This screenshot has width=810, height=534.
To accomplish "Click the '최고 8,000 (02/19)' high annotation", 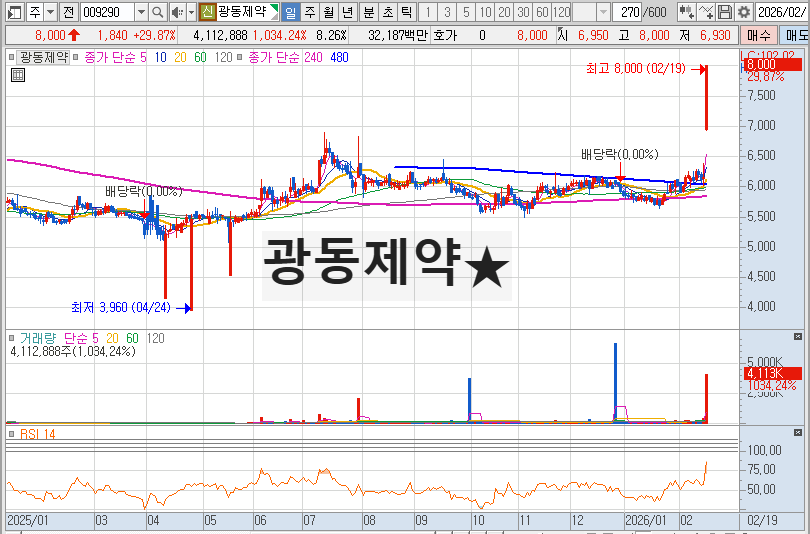I will pyautogui.click(x=636, y=68).
